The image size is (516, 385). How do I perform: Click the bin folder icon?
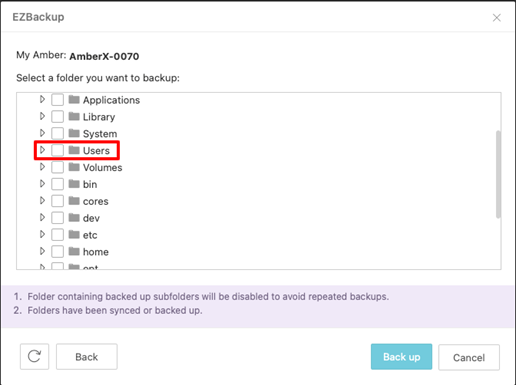click(74, 184)
